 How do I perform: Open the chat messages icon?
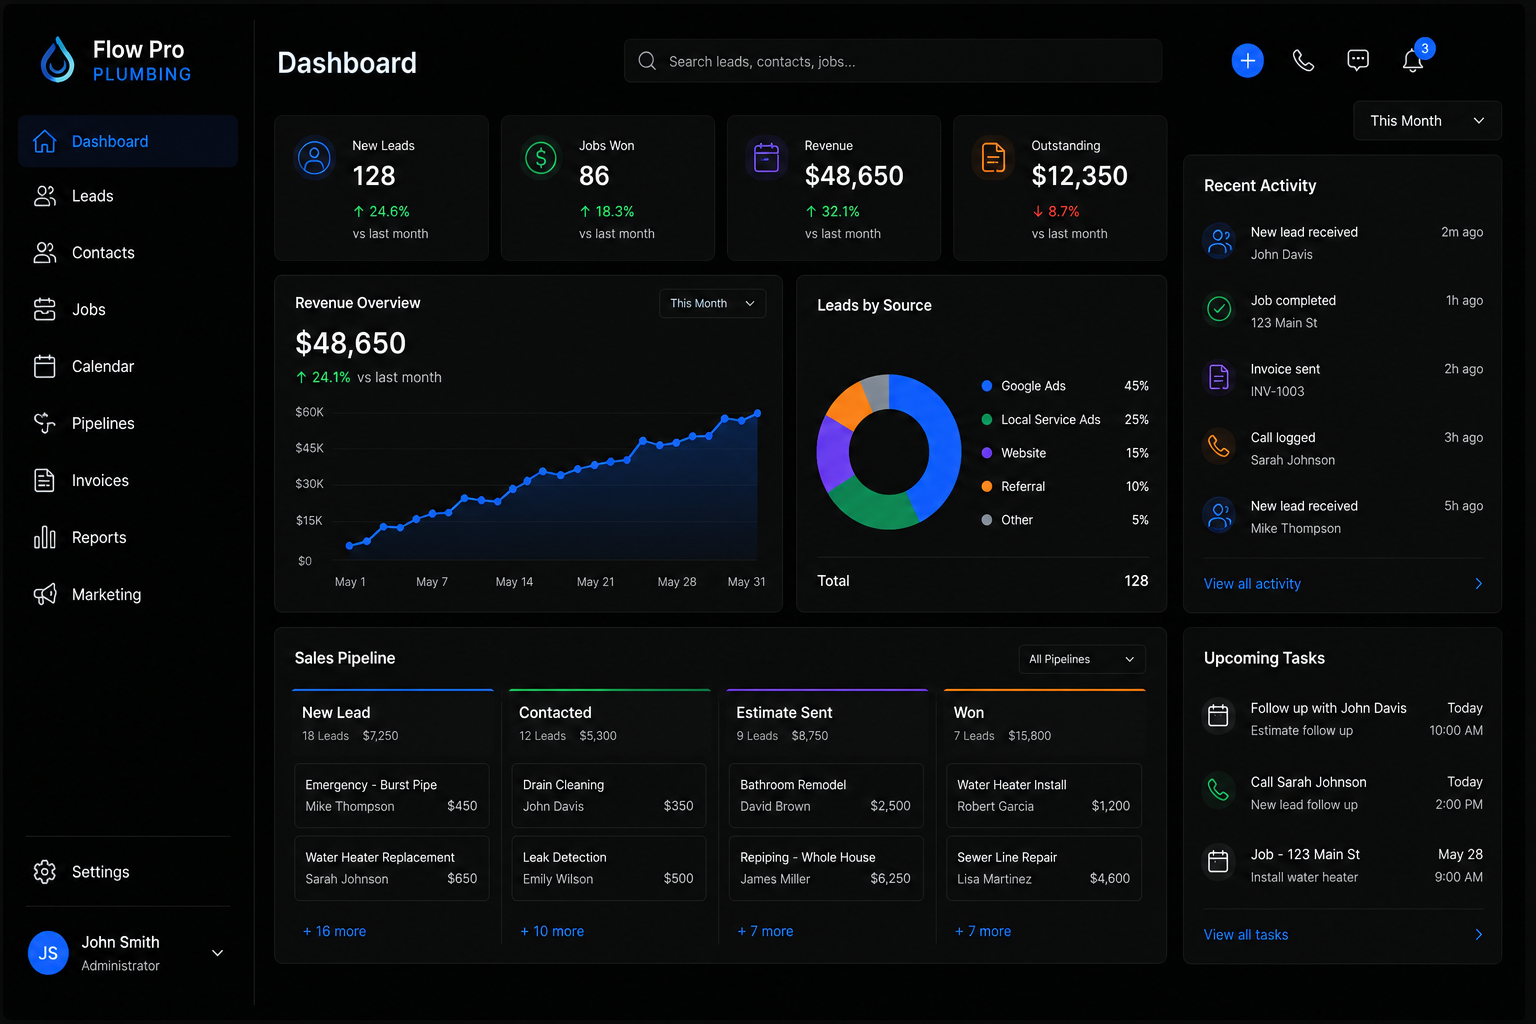click(x=1358, y=61)
